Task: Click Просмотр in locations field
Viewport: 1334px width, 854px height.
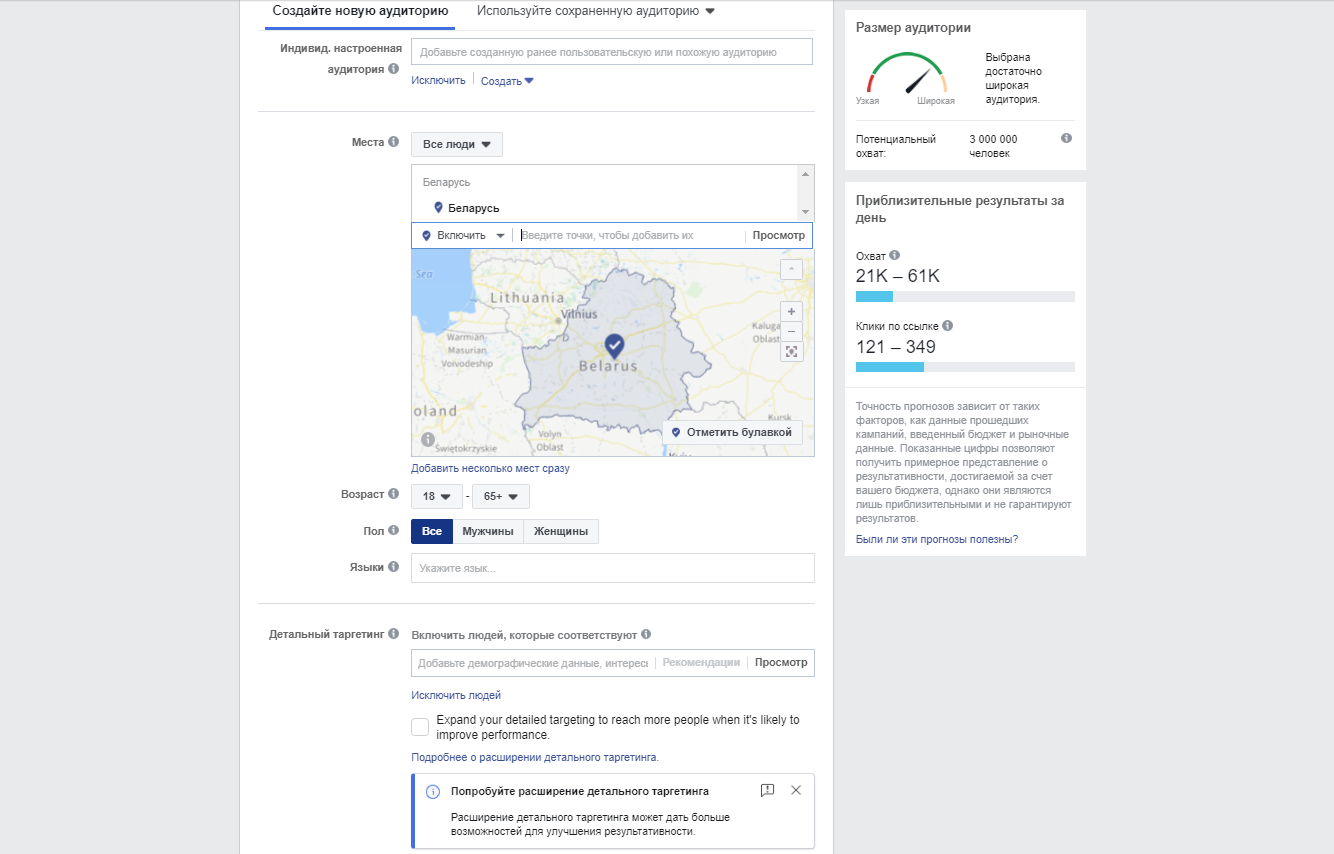Action: [x=779, y=235]
